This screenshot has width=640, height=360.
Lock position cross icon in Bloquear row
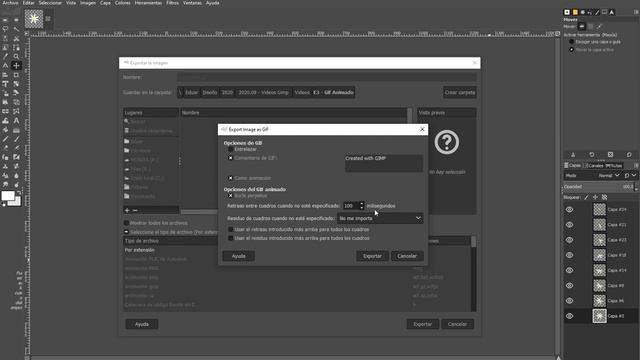pos(596,198)
